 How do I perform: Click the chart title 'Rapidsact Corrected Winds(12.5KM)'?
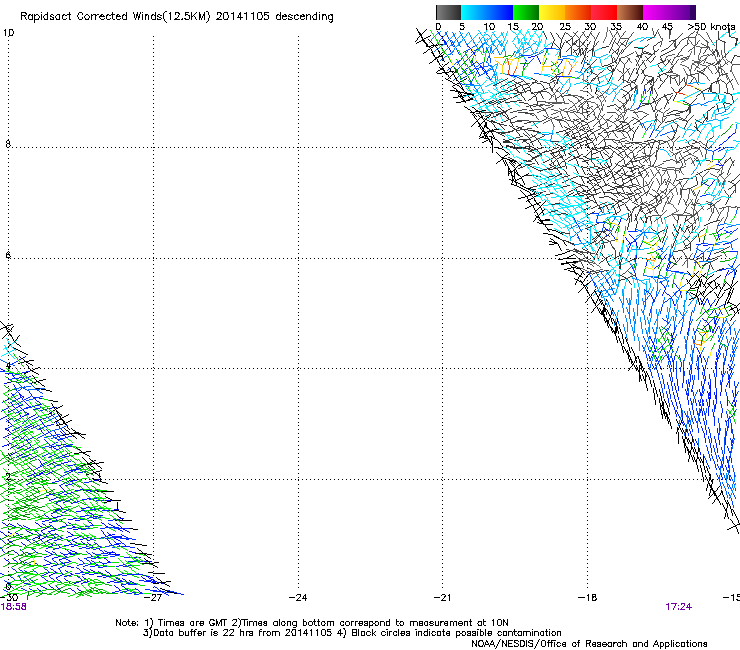(x=115, y=17)
